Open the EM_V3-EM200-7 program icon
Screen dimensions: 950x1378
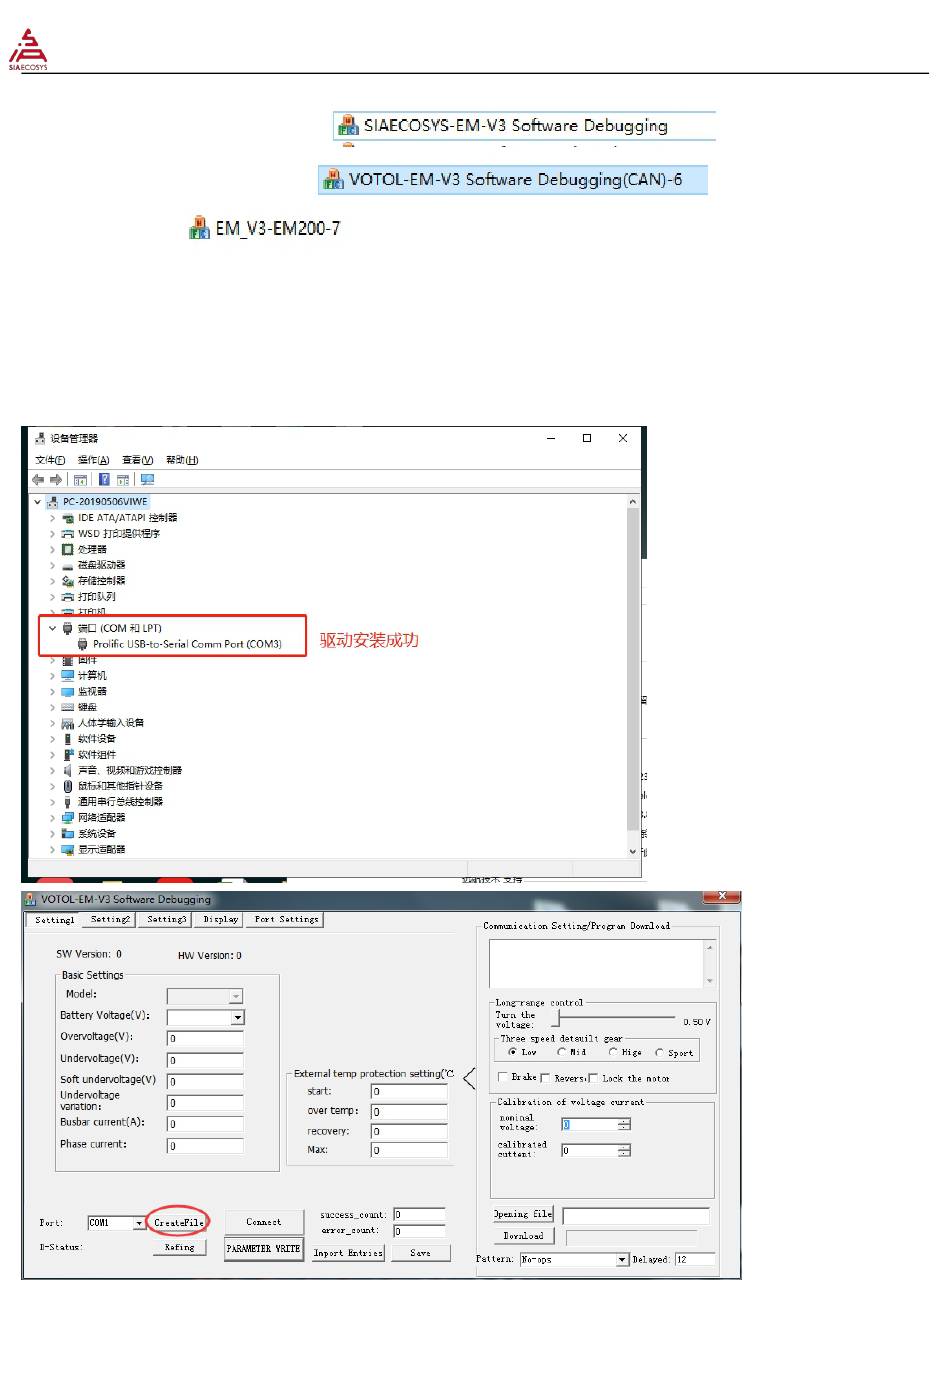tap(200, 229)
